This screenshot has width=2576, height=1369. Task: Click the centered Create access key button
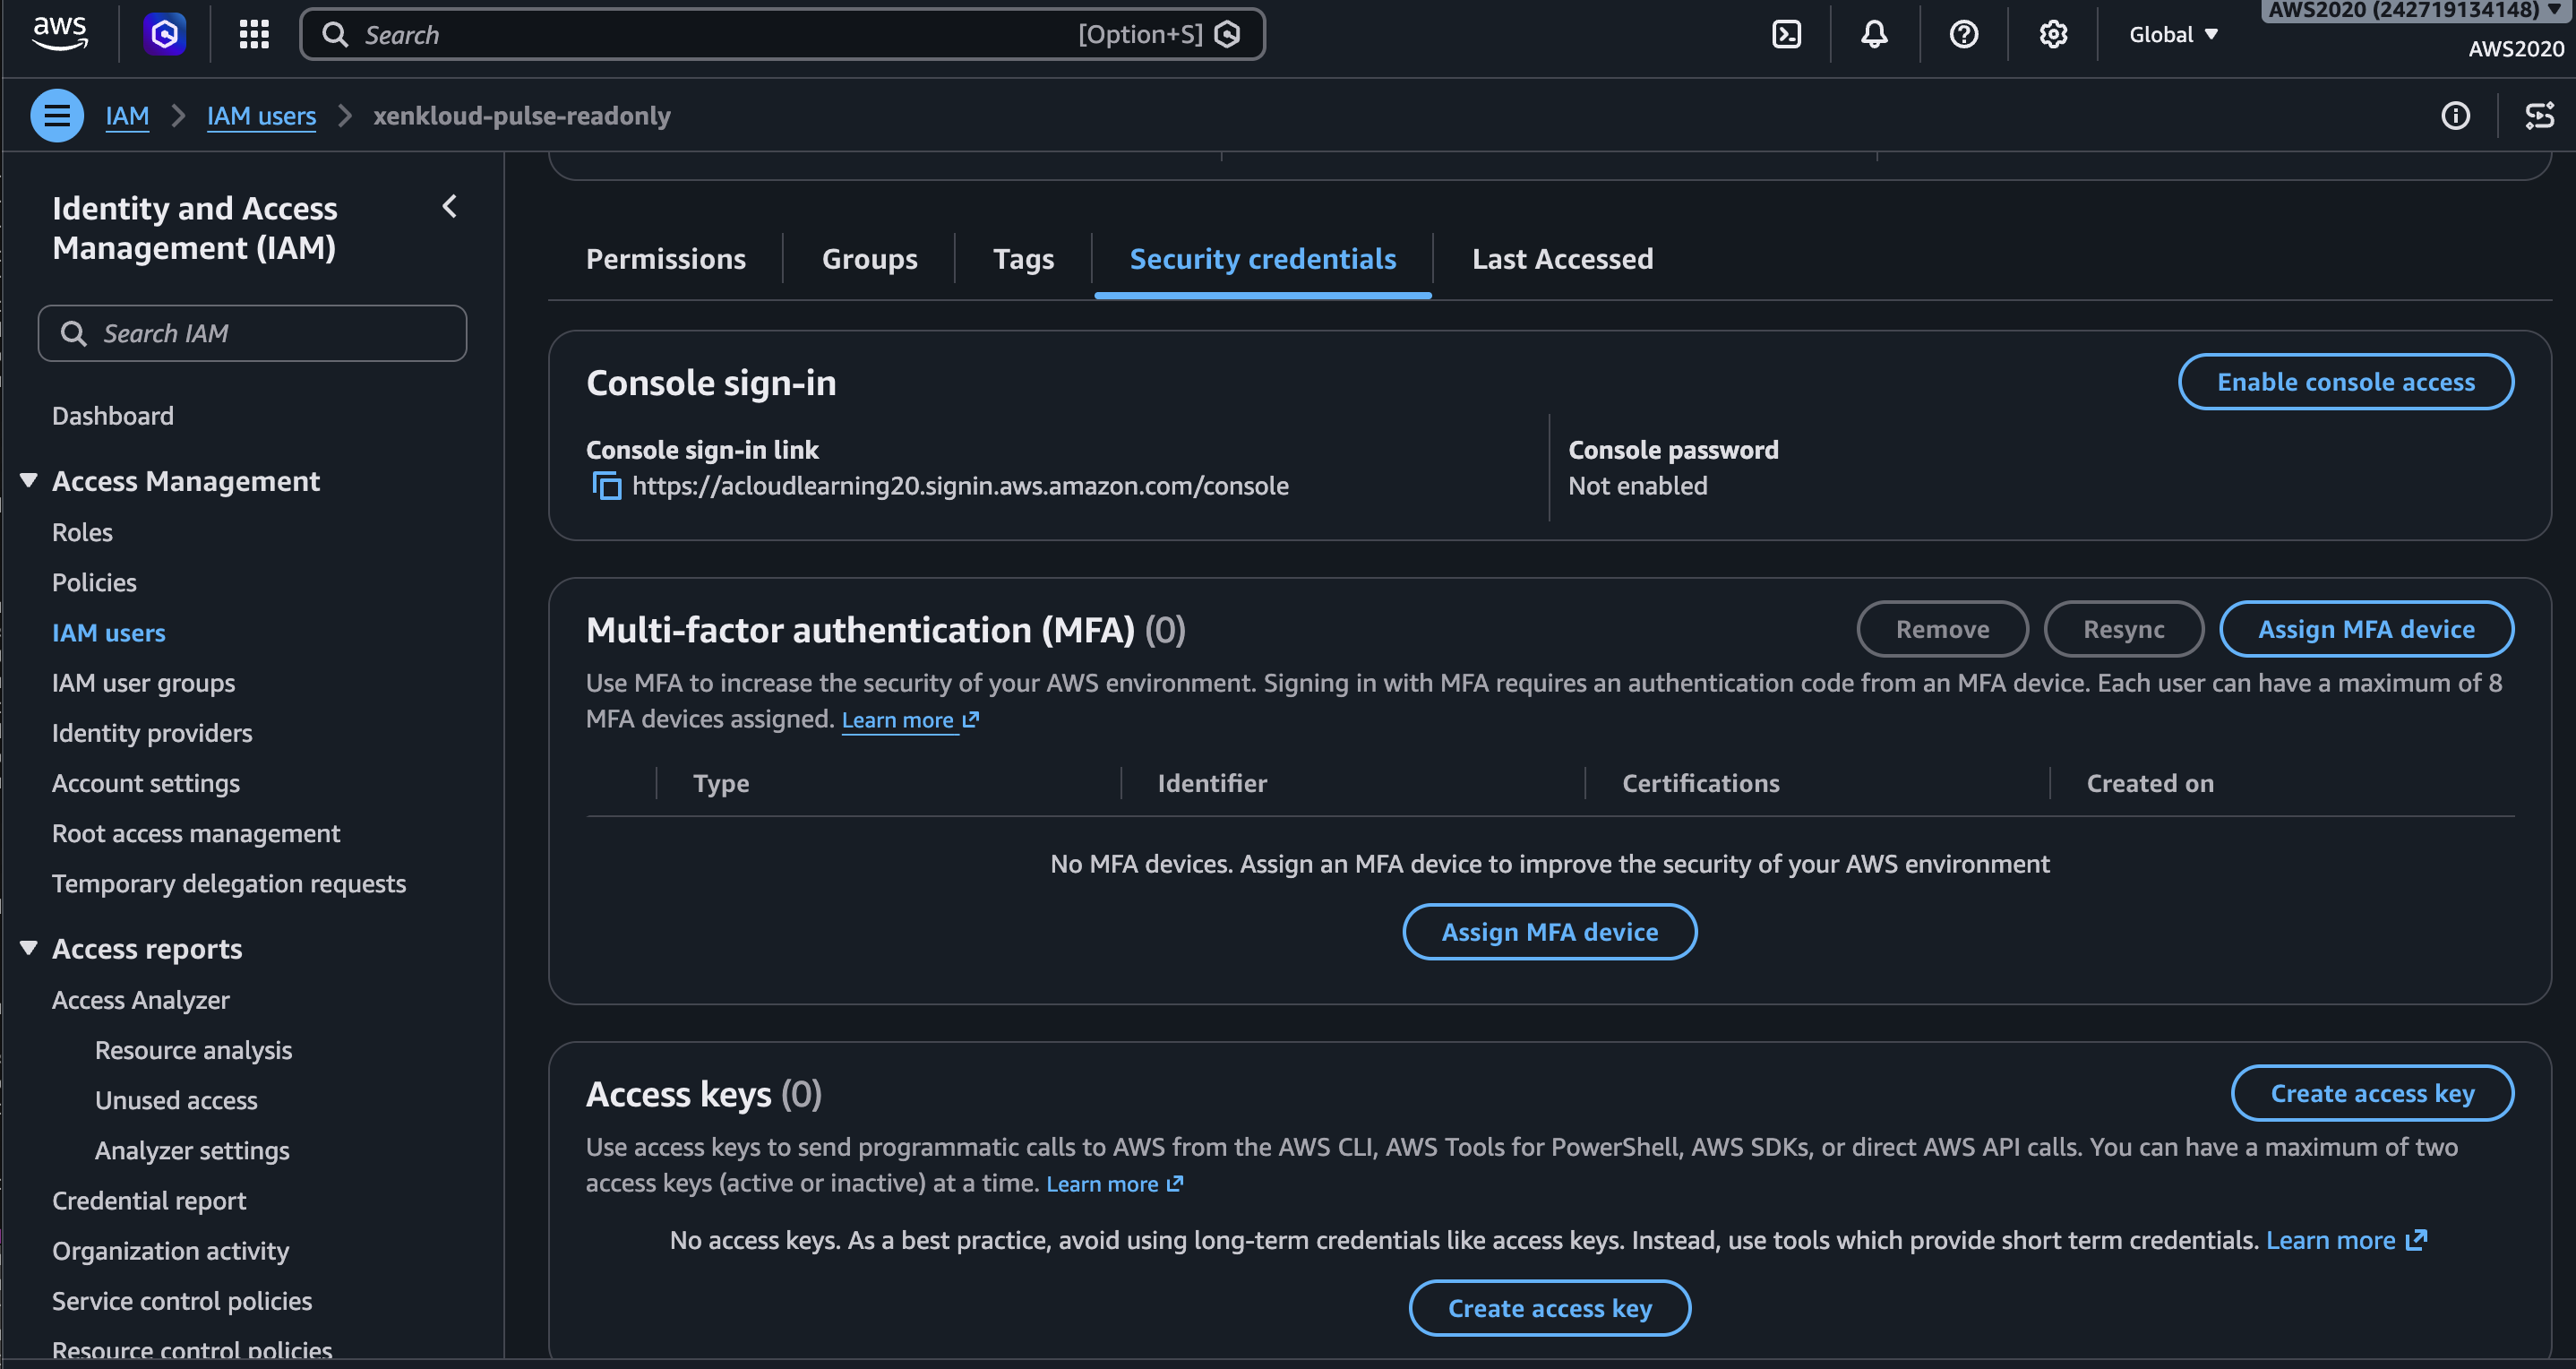1549,1308
